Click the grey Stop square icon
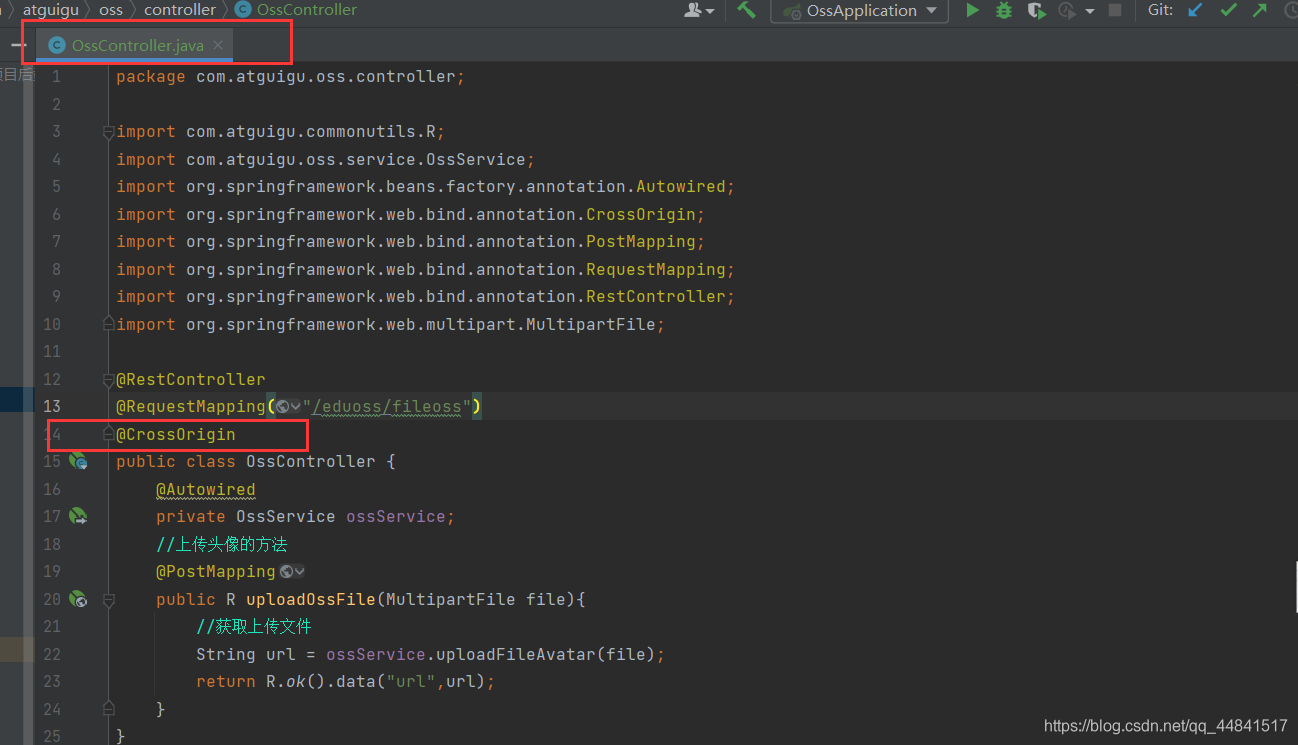The height and width of the screenshot is (745, 1298). tap(1115, 10)
